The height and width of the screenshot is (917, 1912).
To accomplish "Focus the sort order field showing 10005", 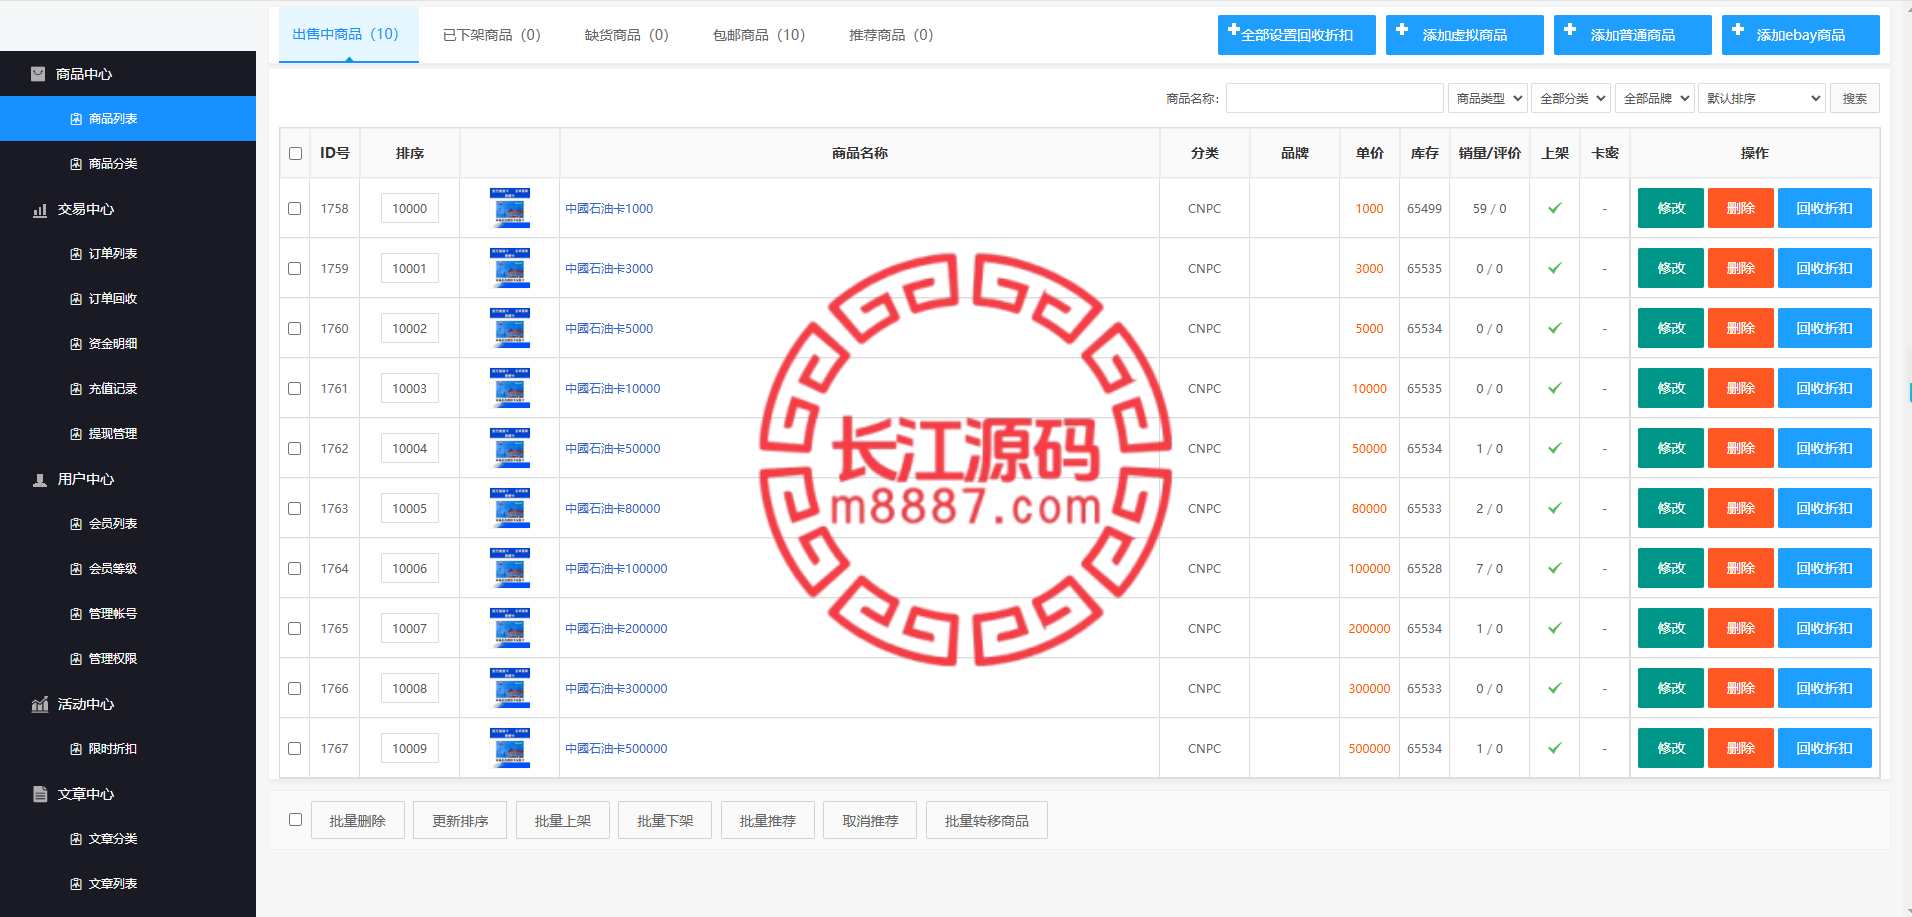I will point(410,508).
